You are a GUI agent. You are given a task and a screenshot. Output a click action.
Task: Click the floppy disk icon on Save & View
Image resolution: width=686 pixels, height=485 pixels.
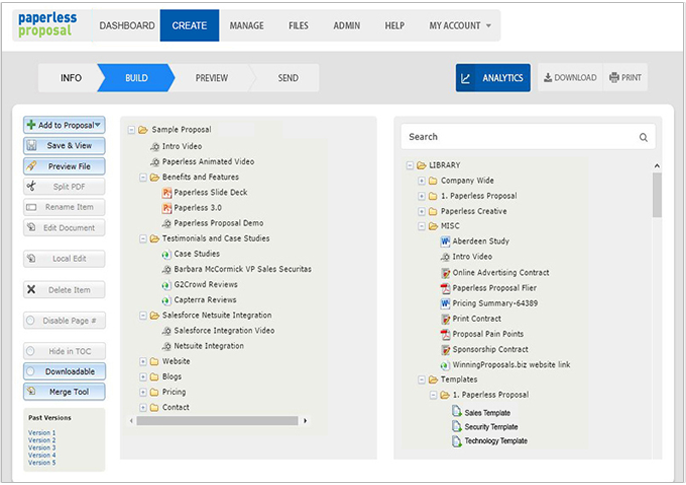pos(31,146)
